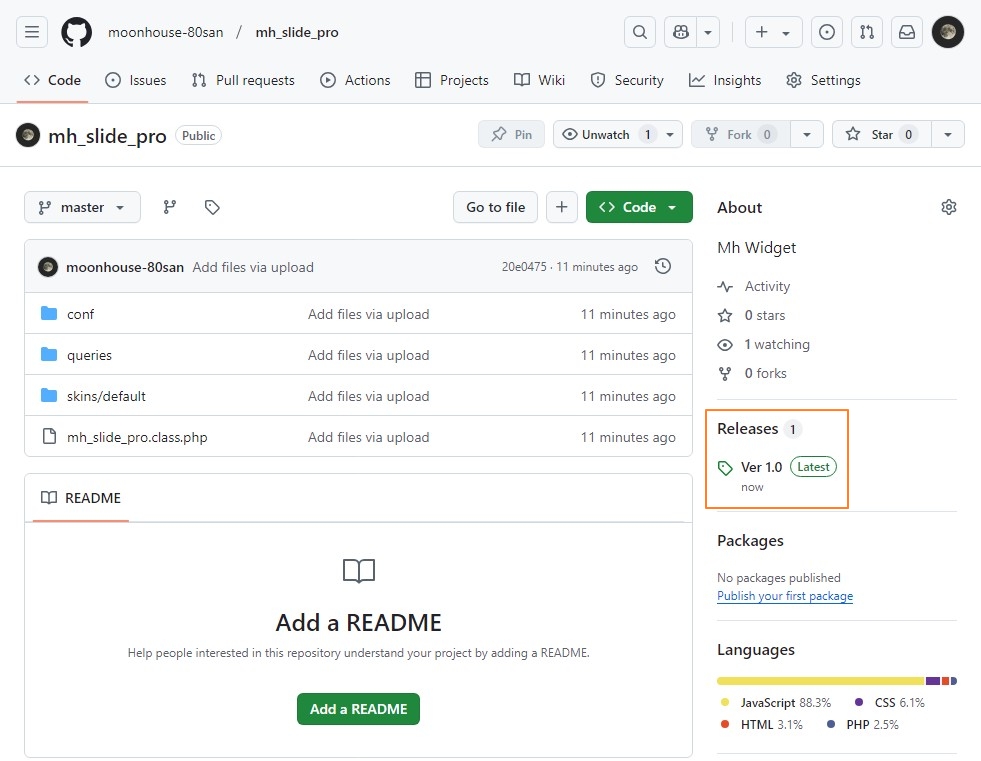Open the add file plus button
Viewport: 981px width, 761px height.
[x=562, y=207]
